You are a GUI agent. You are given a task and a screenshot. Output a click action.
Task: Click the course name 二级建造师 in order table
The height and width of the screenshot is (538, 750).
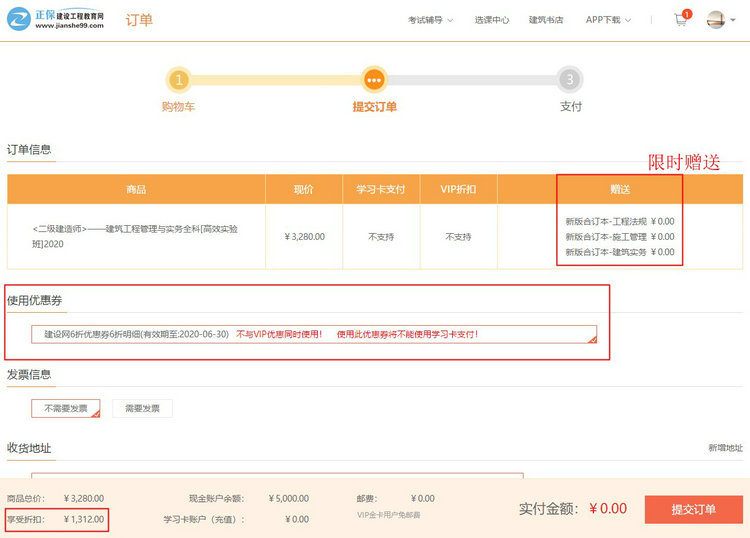click(135, 236)
